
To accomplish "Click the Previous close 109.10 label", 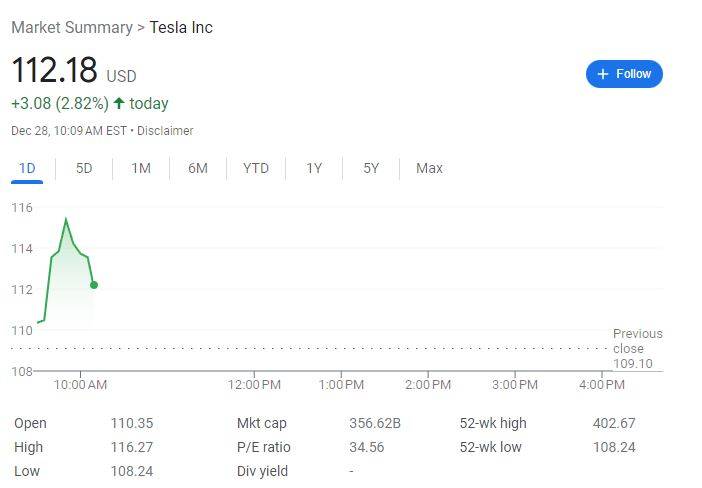I will click(638, 348).
